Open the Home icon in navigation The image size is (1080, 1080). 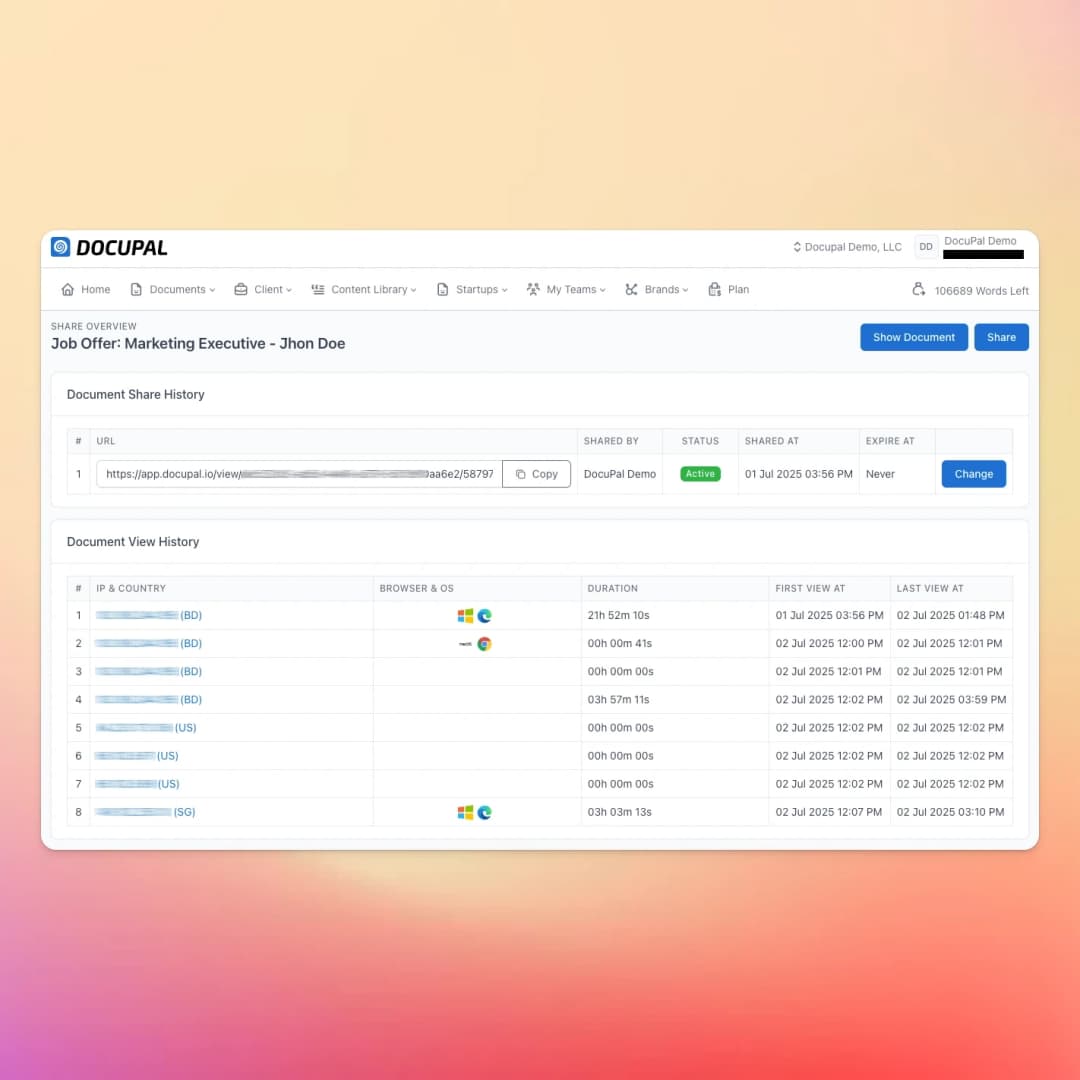pyautogui.click(x=67, y=289)
